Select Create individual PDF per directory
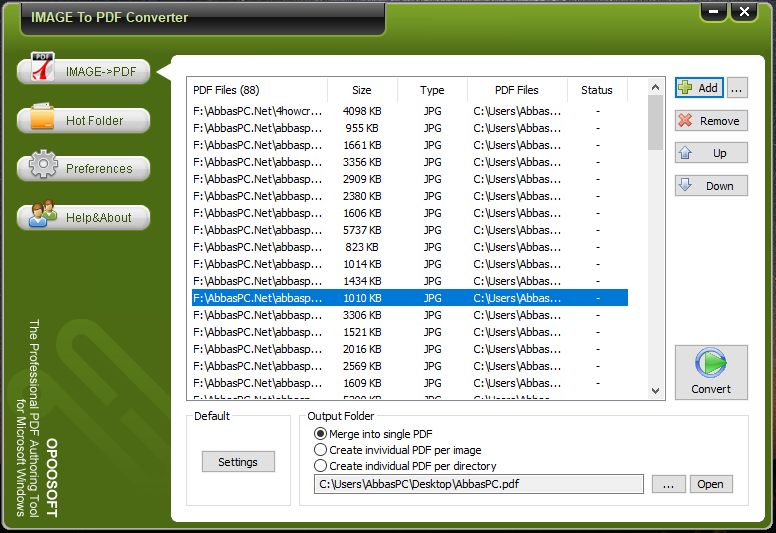 click(405, 466)
